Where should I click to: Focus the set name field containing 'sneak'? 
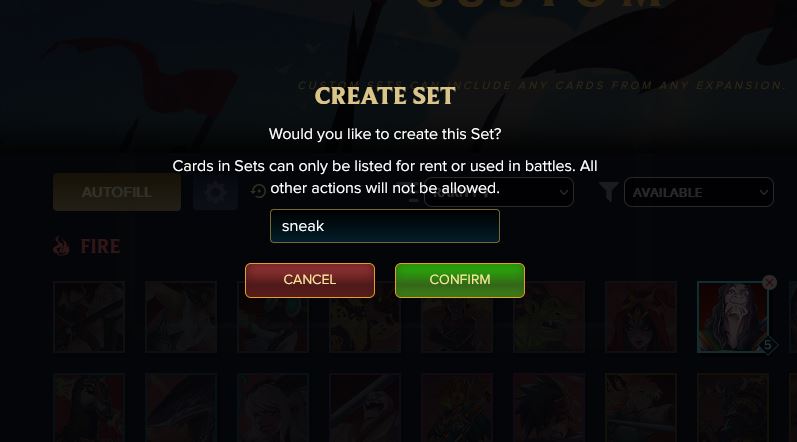coord(385,226)
